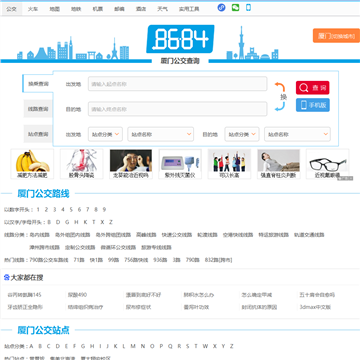
Task: Open the 轮渡线路 category link
Action: click(207, 235)
